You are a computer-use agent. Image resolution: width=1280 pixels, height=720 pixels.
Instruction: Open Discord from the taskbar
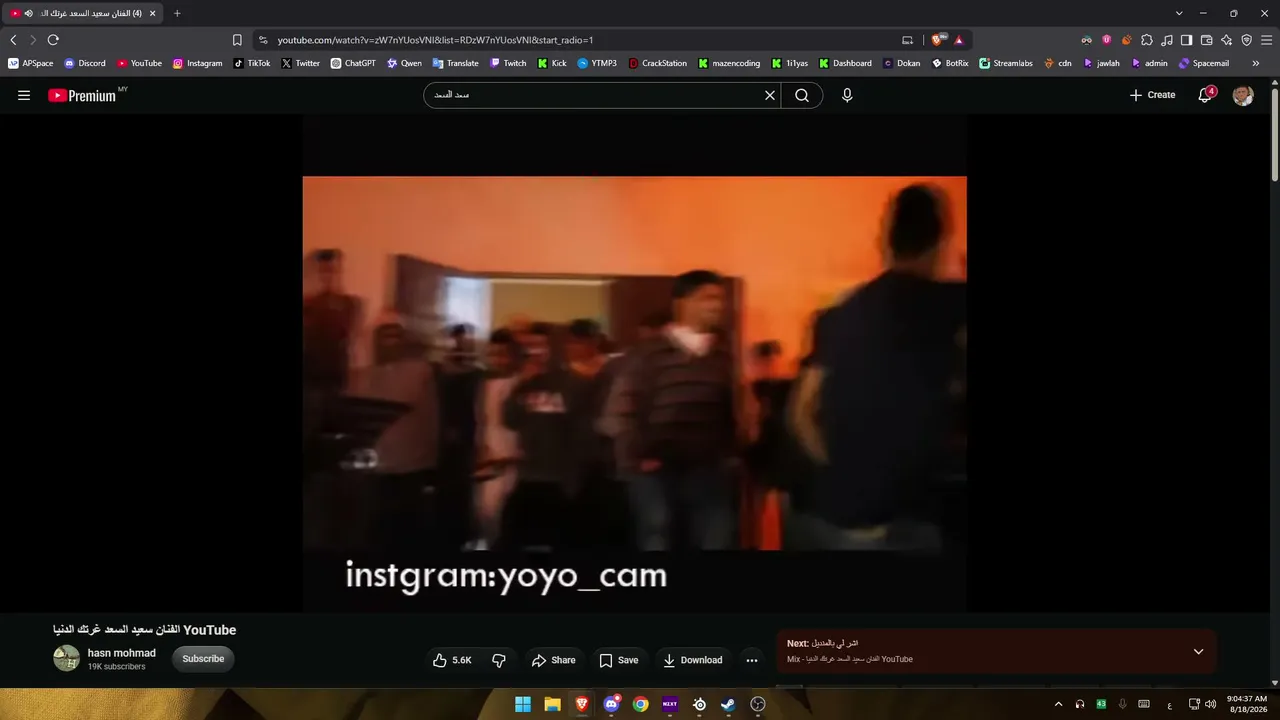click(611, 704)
